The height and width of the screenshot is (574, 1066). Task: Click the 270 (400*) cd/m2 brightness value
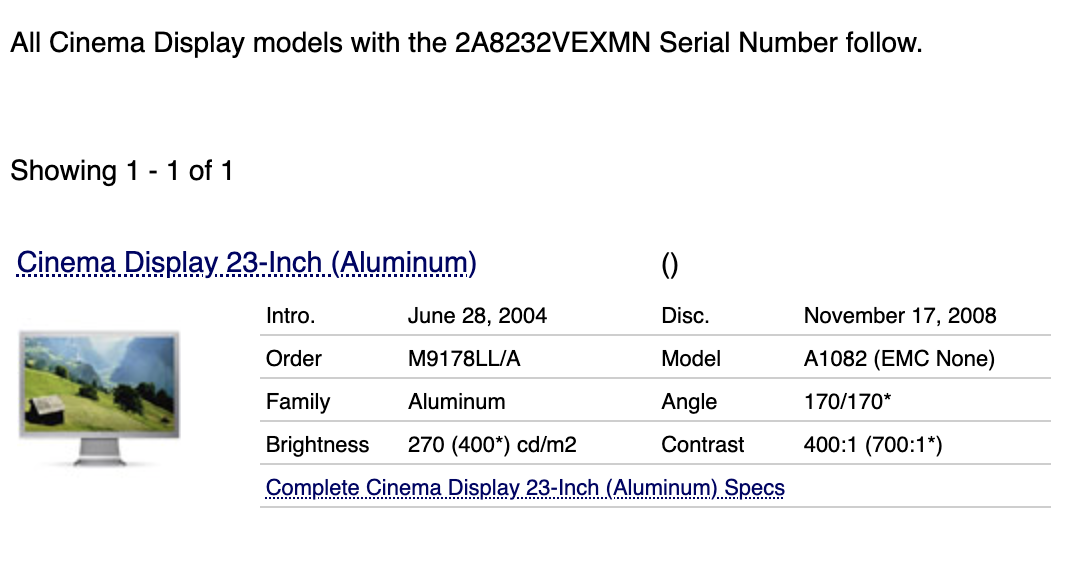point(492,444)
